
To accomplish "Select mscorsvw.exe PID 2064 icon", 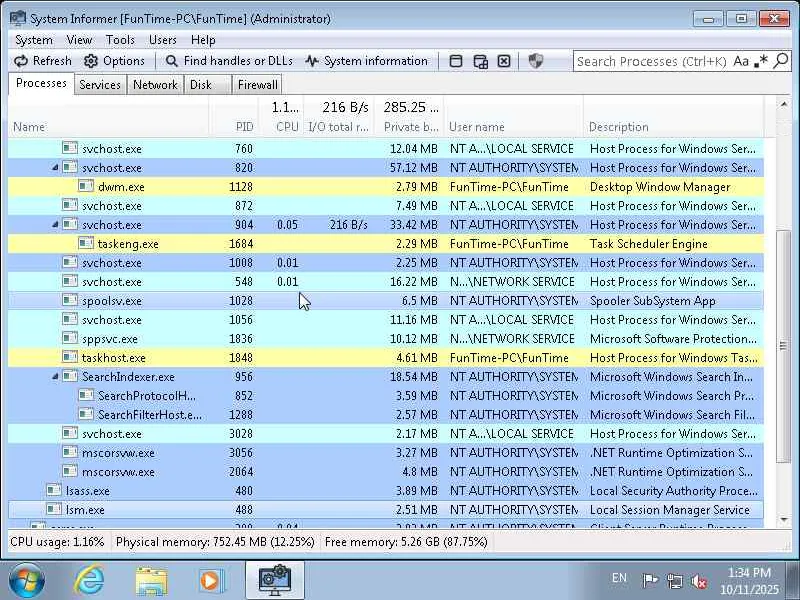I will coord(70,471).
